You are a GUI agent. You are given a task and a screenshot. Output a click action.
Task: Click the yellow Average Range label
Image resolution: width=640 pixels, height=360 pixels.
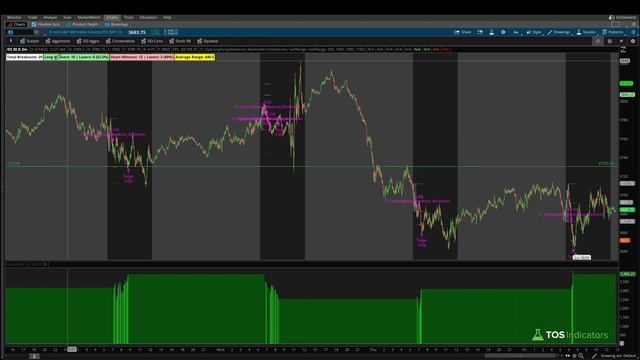[195, 57]
